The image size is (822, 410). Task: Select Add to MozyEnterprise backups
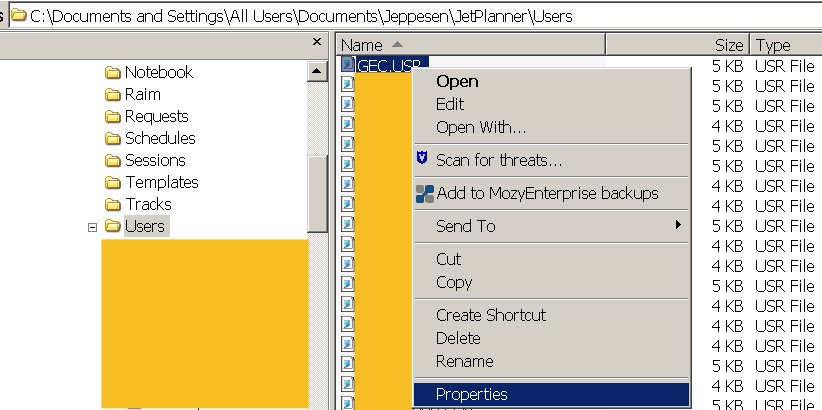click(546, 193)
